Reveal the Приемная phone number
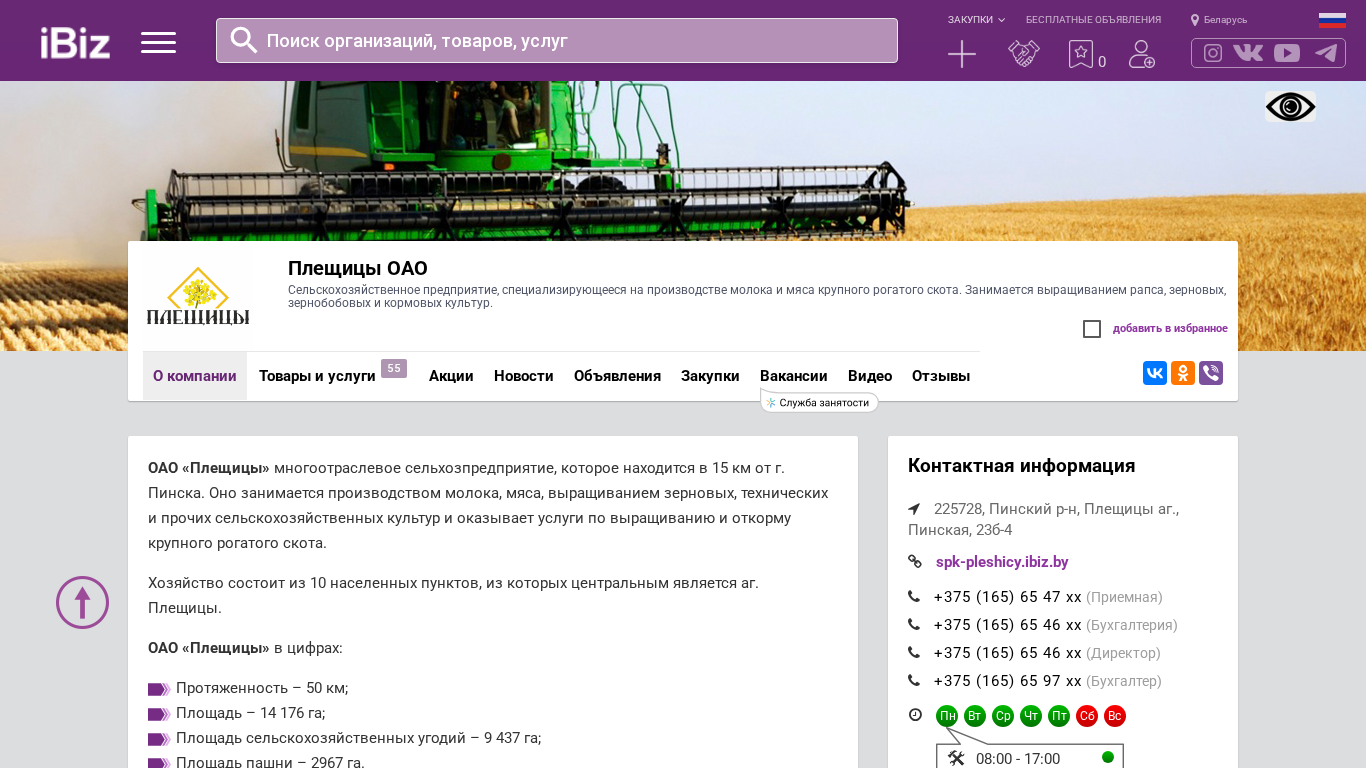Viewport: 1366px width, 768px height. point(1007,597)
